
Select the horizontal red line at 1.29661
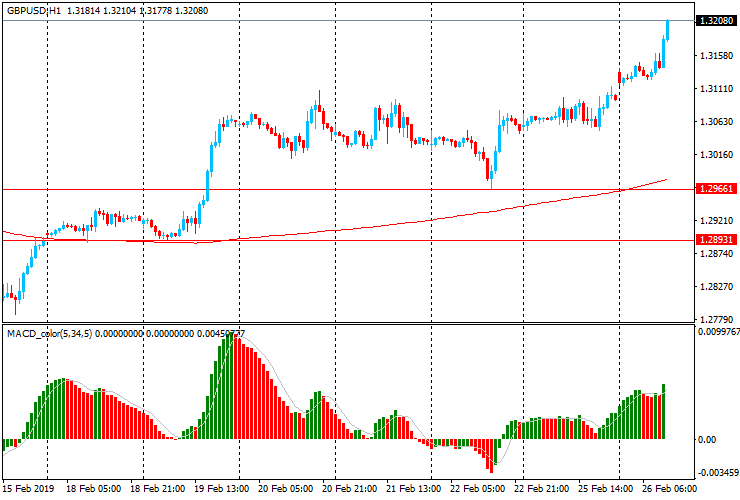[348, 189]
